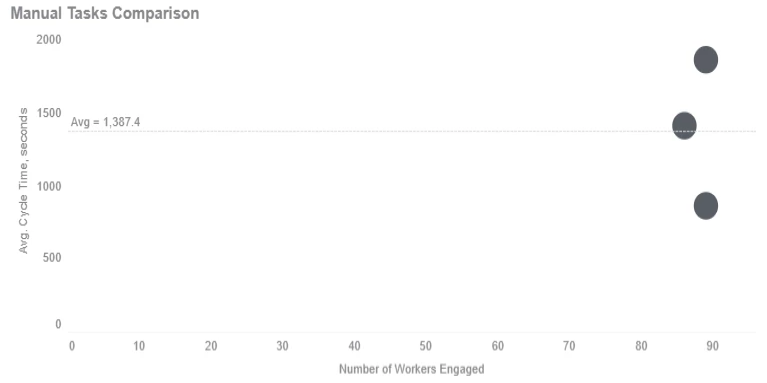Click the 80 tick label on workers axis
Image resolution: width=767 pixels, height=383 pixels.
point(641,346)
